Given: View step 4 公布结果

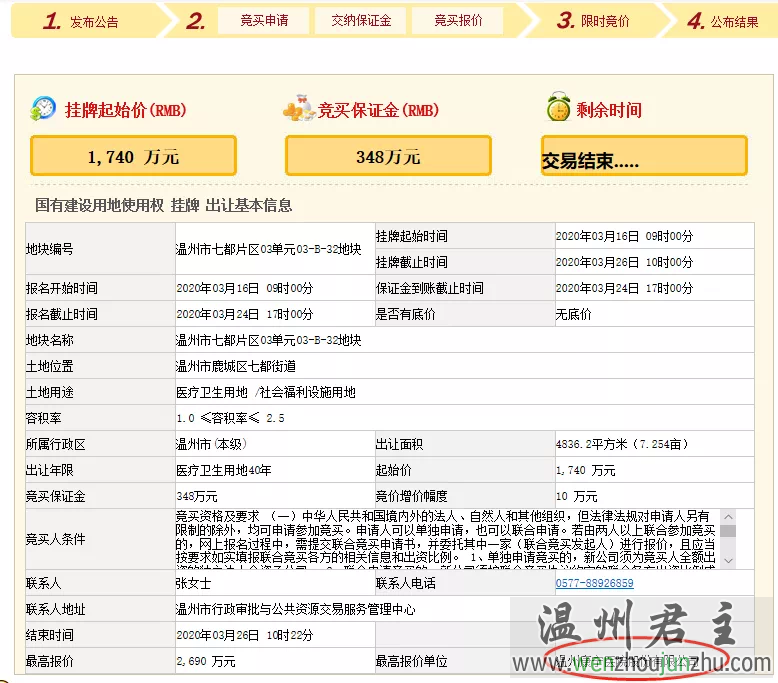Looking at the screenshot, I should click(722, 21).
